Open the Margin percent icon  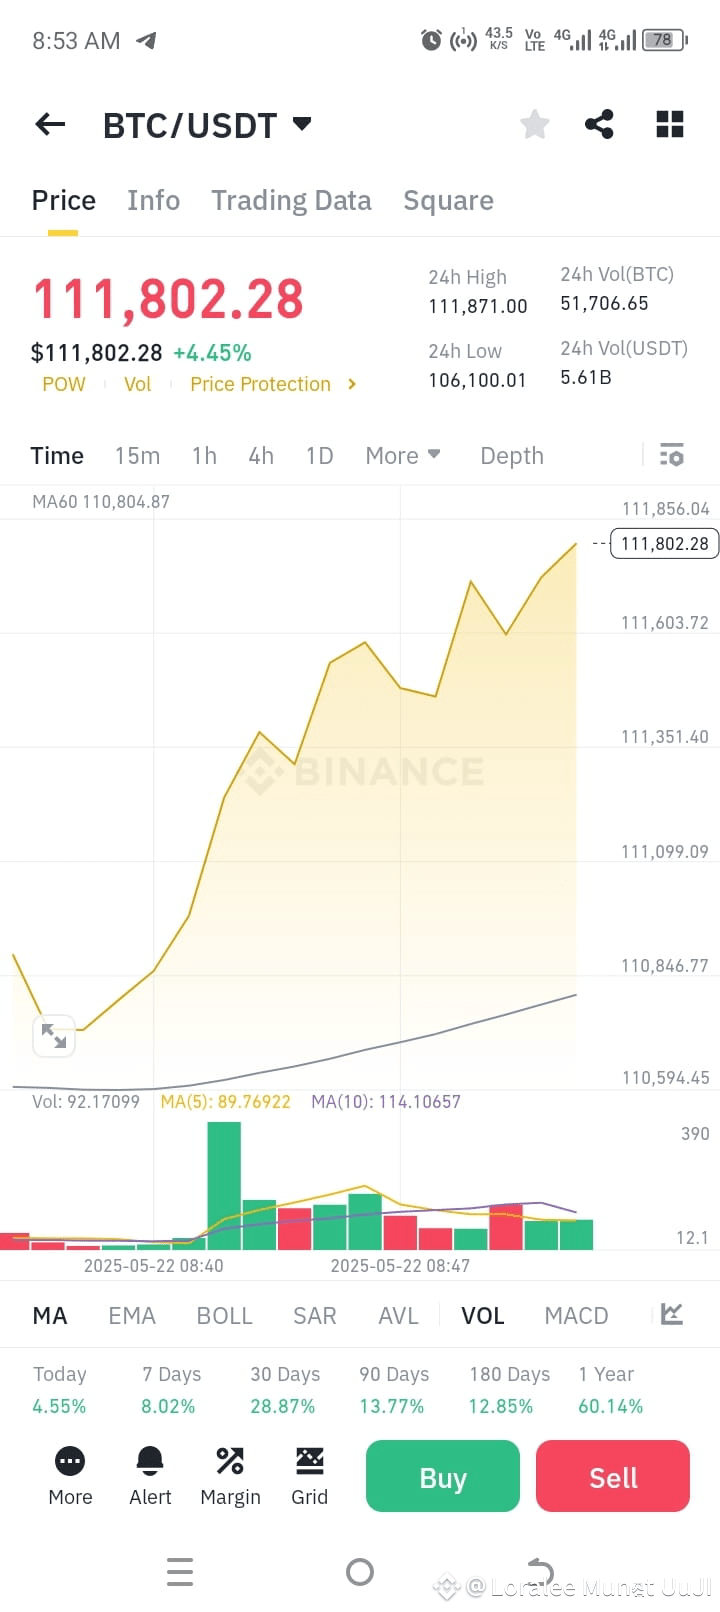click(x=230, y=1461)
